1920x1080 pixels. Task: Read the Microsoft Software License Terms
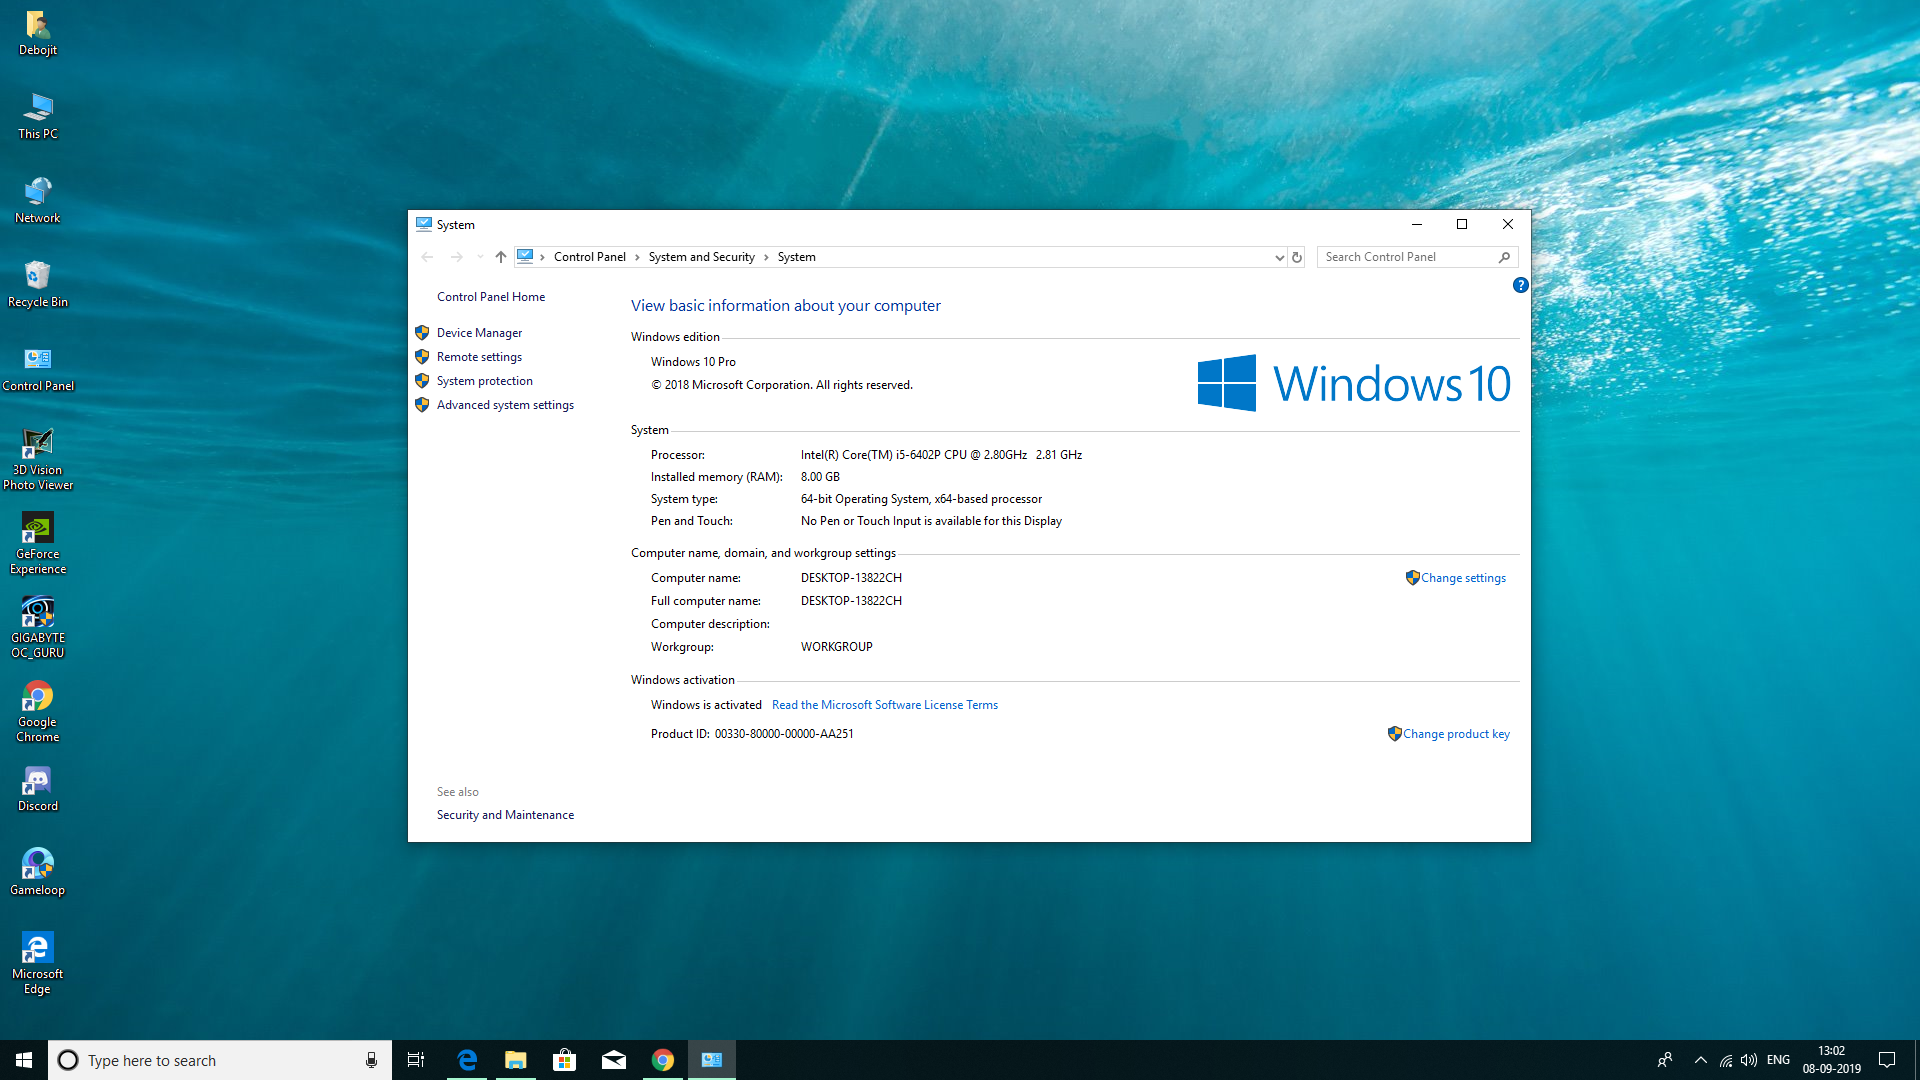pyautogui.click(x=884, y=705)
